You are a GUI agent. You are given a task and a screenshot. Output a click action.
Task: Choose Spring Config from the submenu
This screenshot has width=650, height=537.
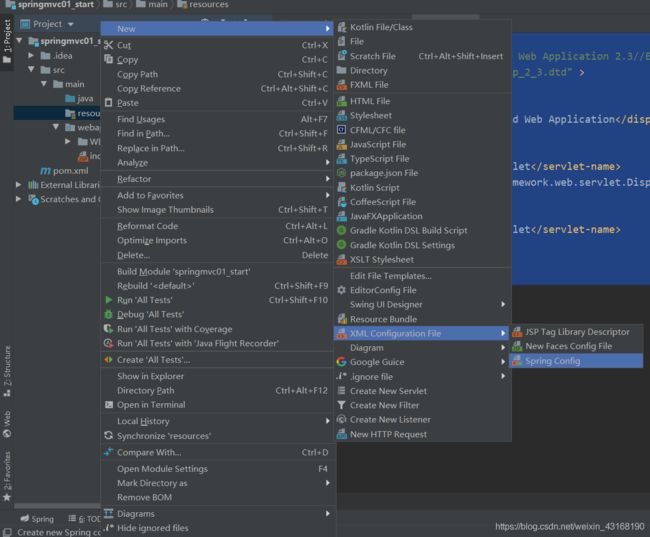tap(576, 361)
